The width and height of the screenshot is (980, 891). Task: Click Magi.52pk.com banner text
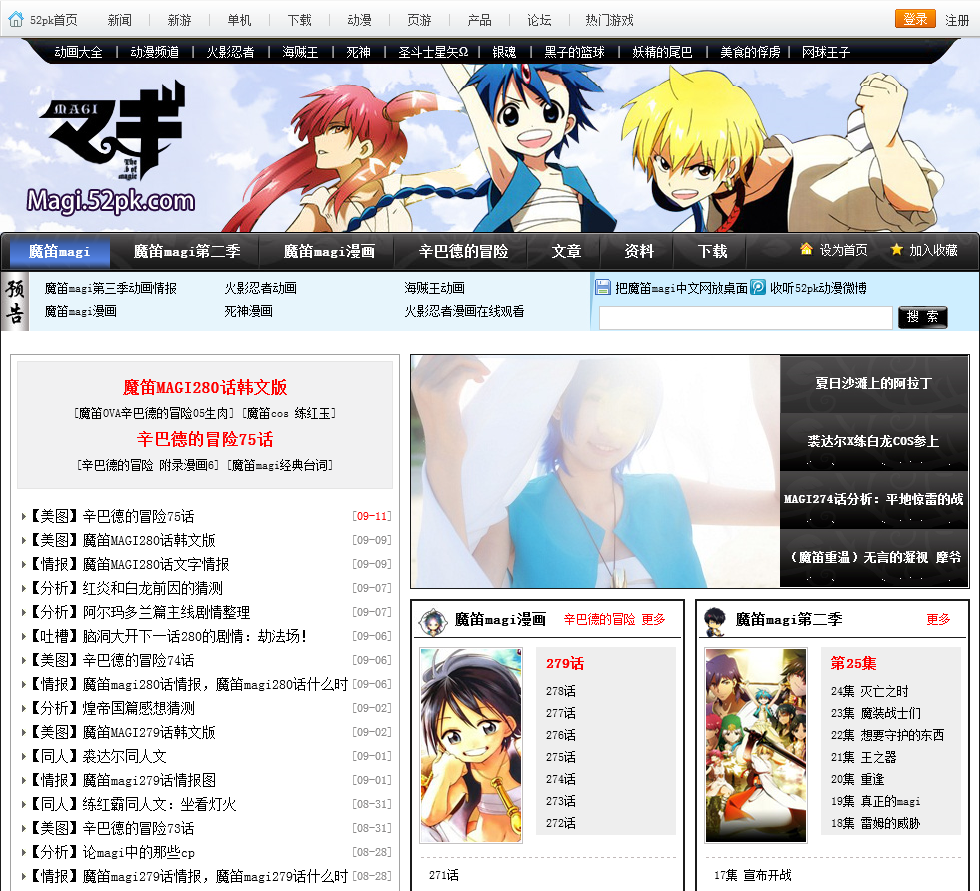coord(110,201)
